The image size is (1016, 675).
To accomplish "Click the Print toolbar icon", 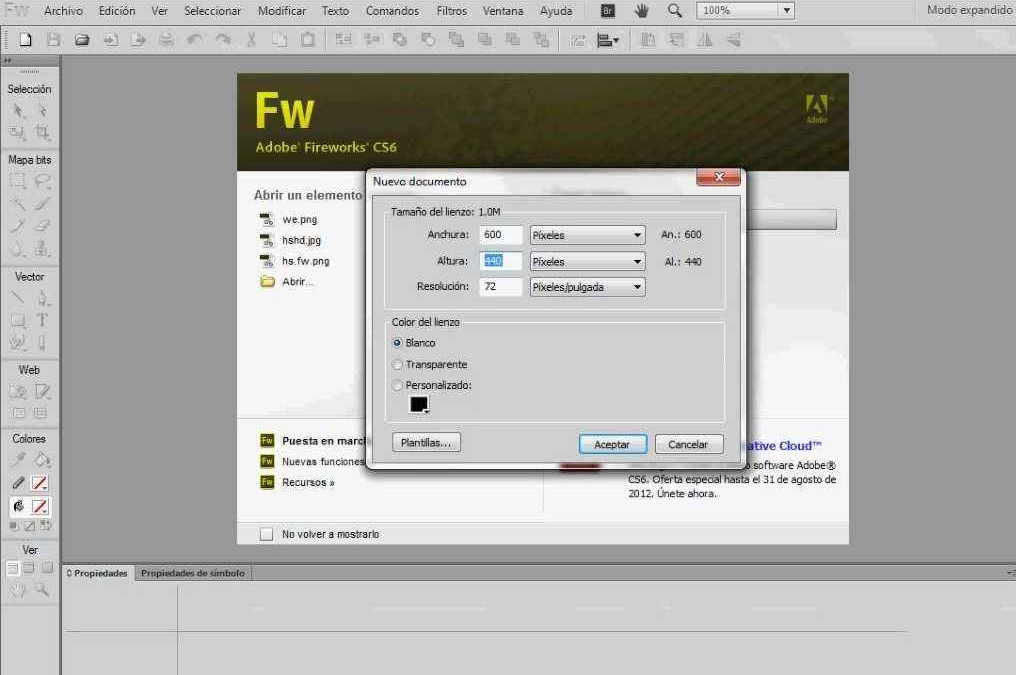I will 166,40.
